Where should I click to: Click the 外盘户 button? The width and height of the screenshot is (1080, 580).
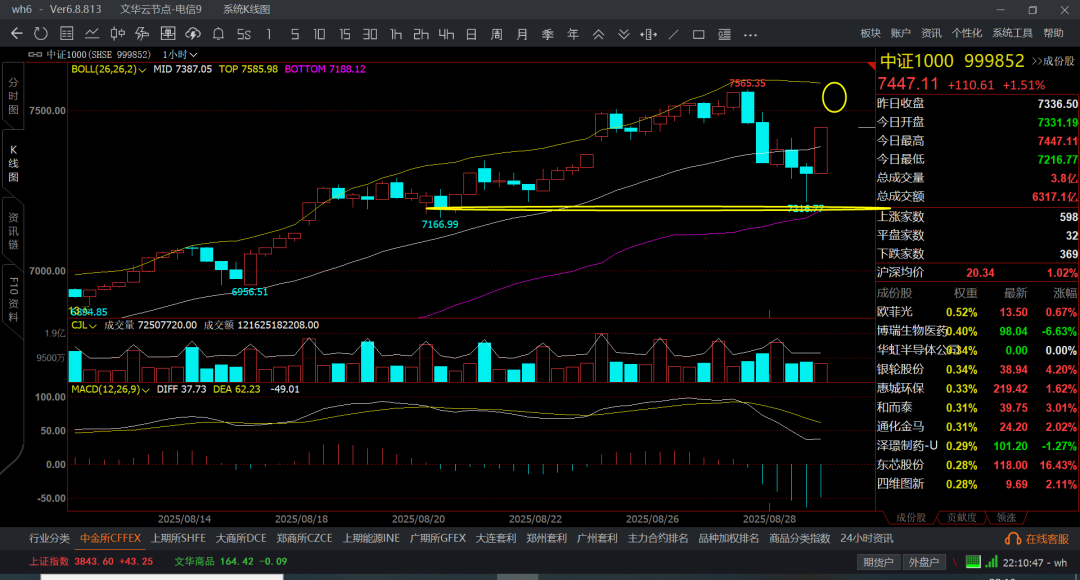coord(923,562)
